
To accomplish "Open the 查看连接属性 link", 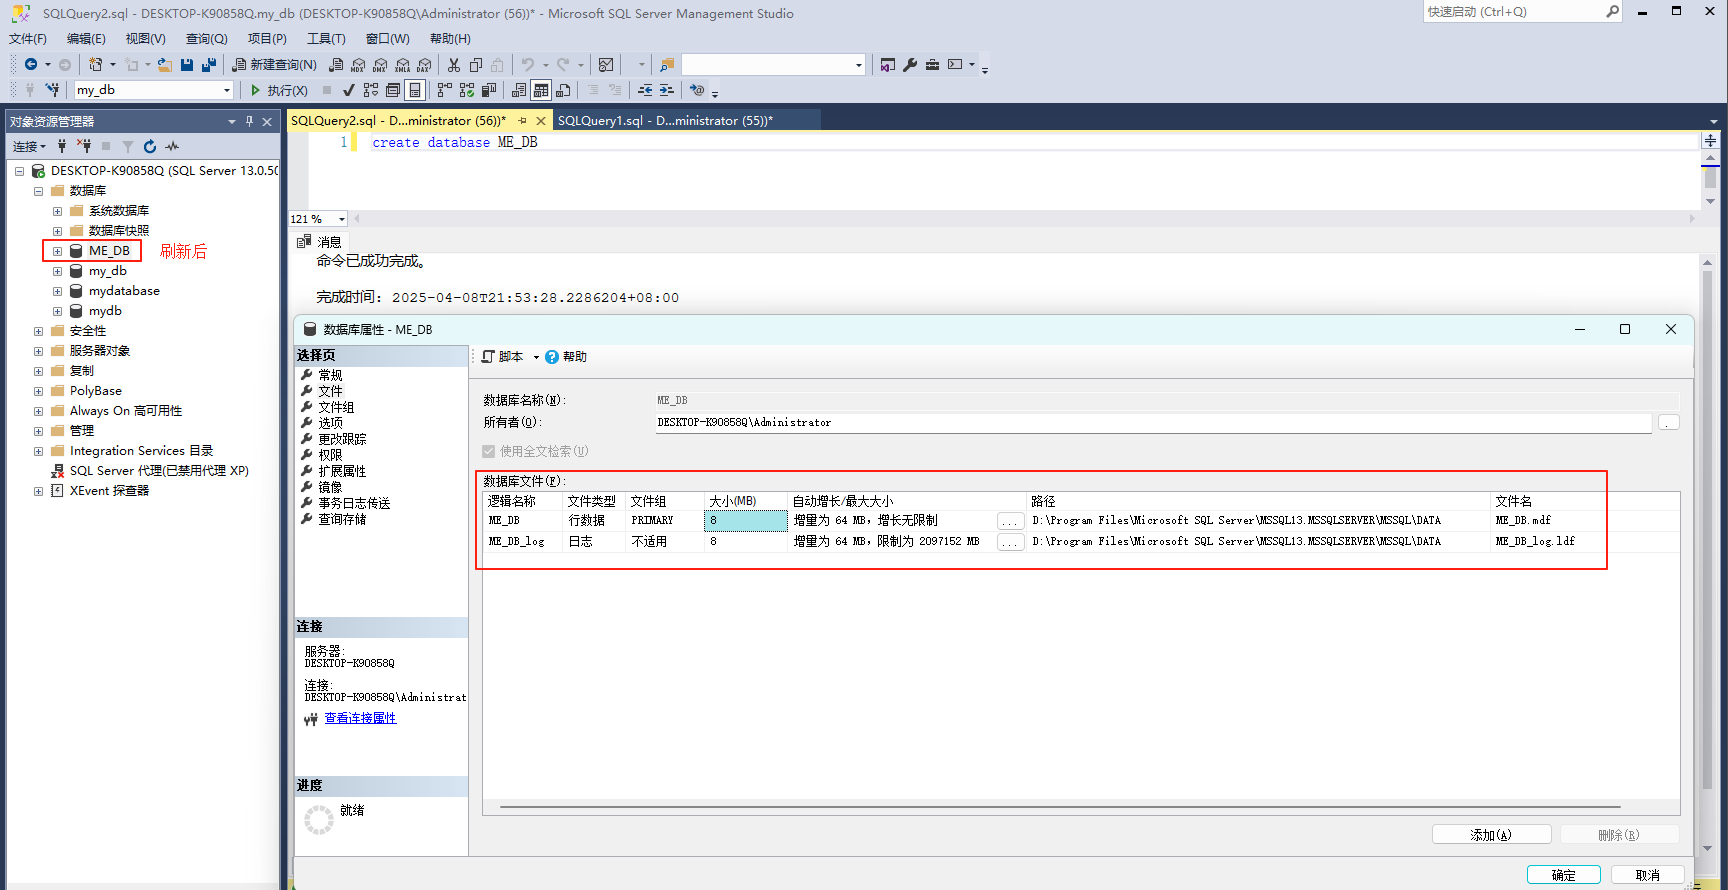I will 360,718.
